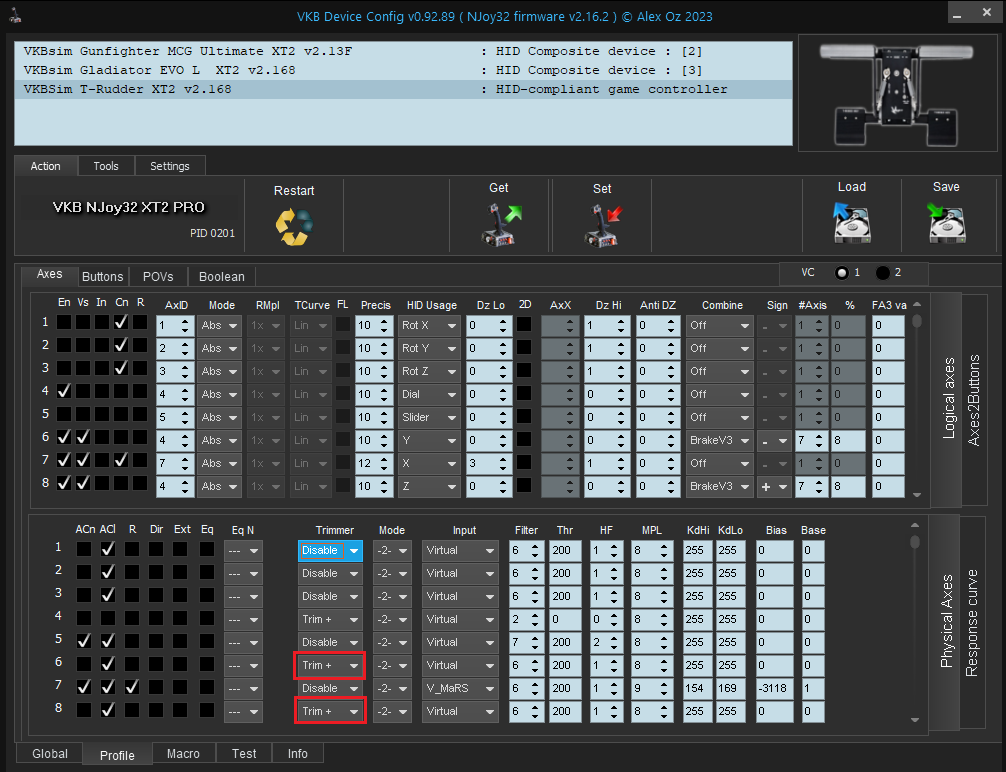This screenshot has width=1006, height=772.
Task: Click the rudder pedals device image
Action: coord(896,94)
